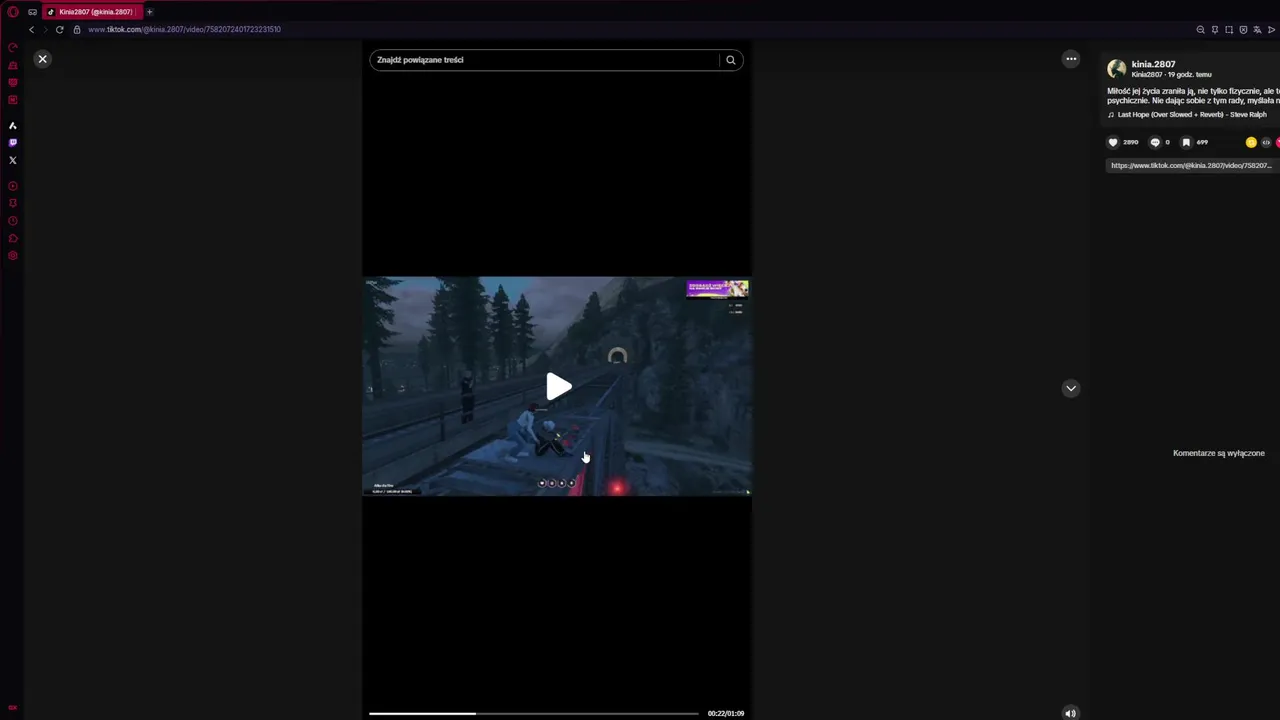This screenshot has height=720, width=1280.
Task: Open the sidebar pinboards pin icon
Action: tap(13, 203)
